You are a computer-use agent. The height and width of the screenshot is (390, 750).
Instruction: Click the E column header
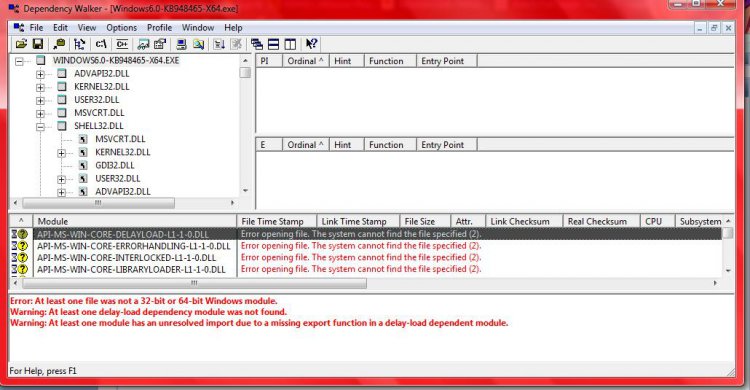pos(269,145)
